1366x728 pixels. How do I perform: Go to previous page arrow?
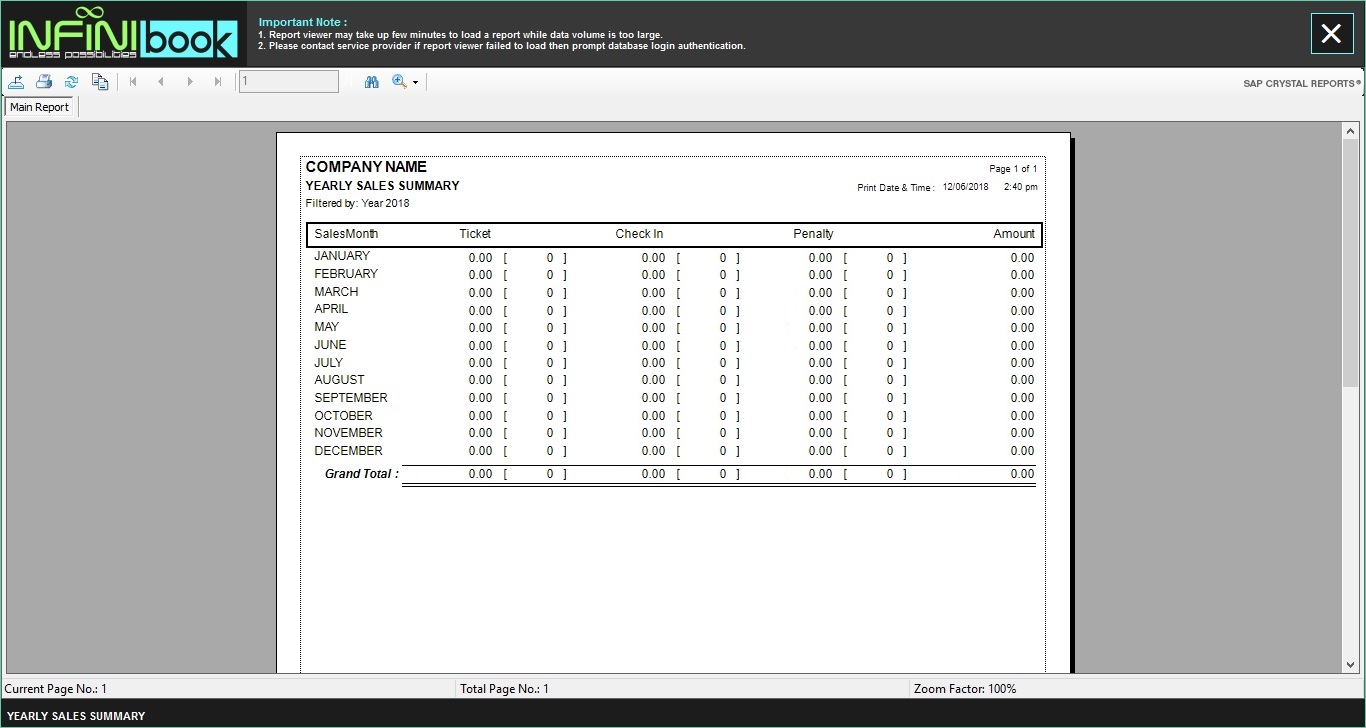tap(161, 82)
